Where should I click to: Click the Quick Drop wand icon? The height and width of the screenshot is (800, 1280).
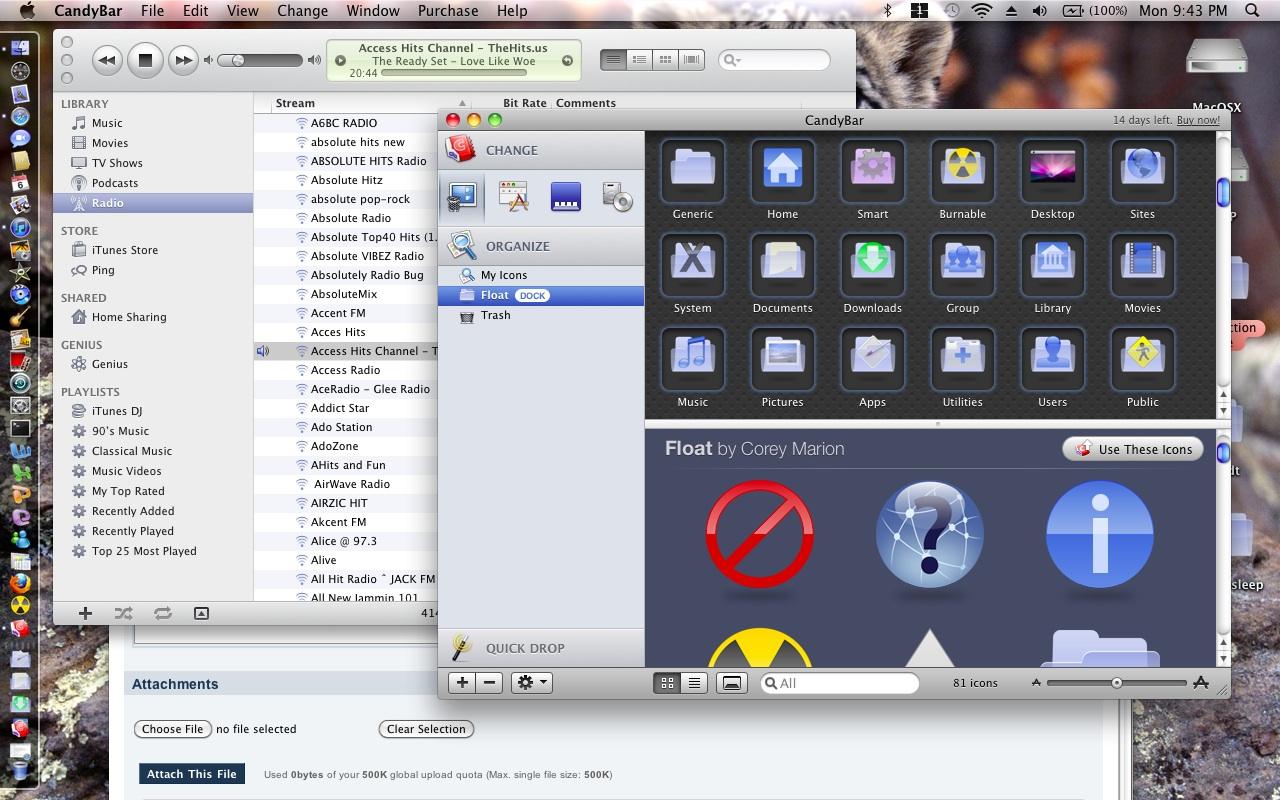pos(461,647)
